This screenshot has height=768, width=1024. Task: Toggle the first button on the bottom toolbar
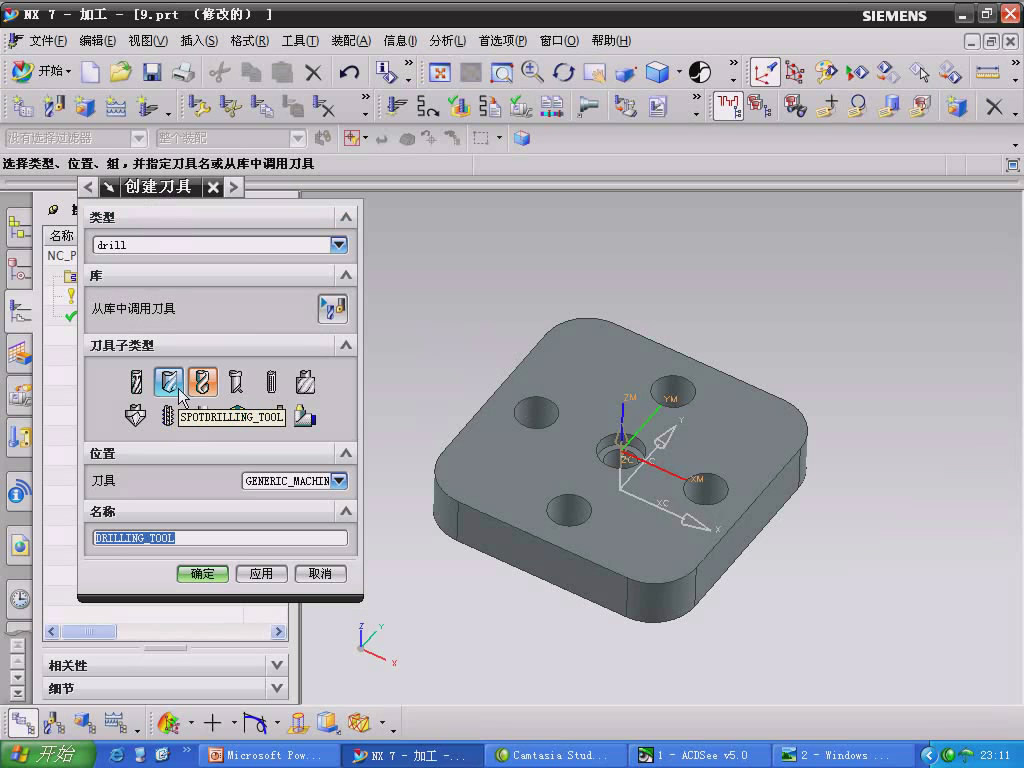pos(23,723)
